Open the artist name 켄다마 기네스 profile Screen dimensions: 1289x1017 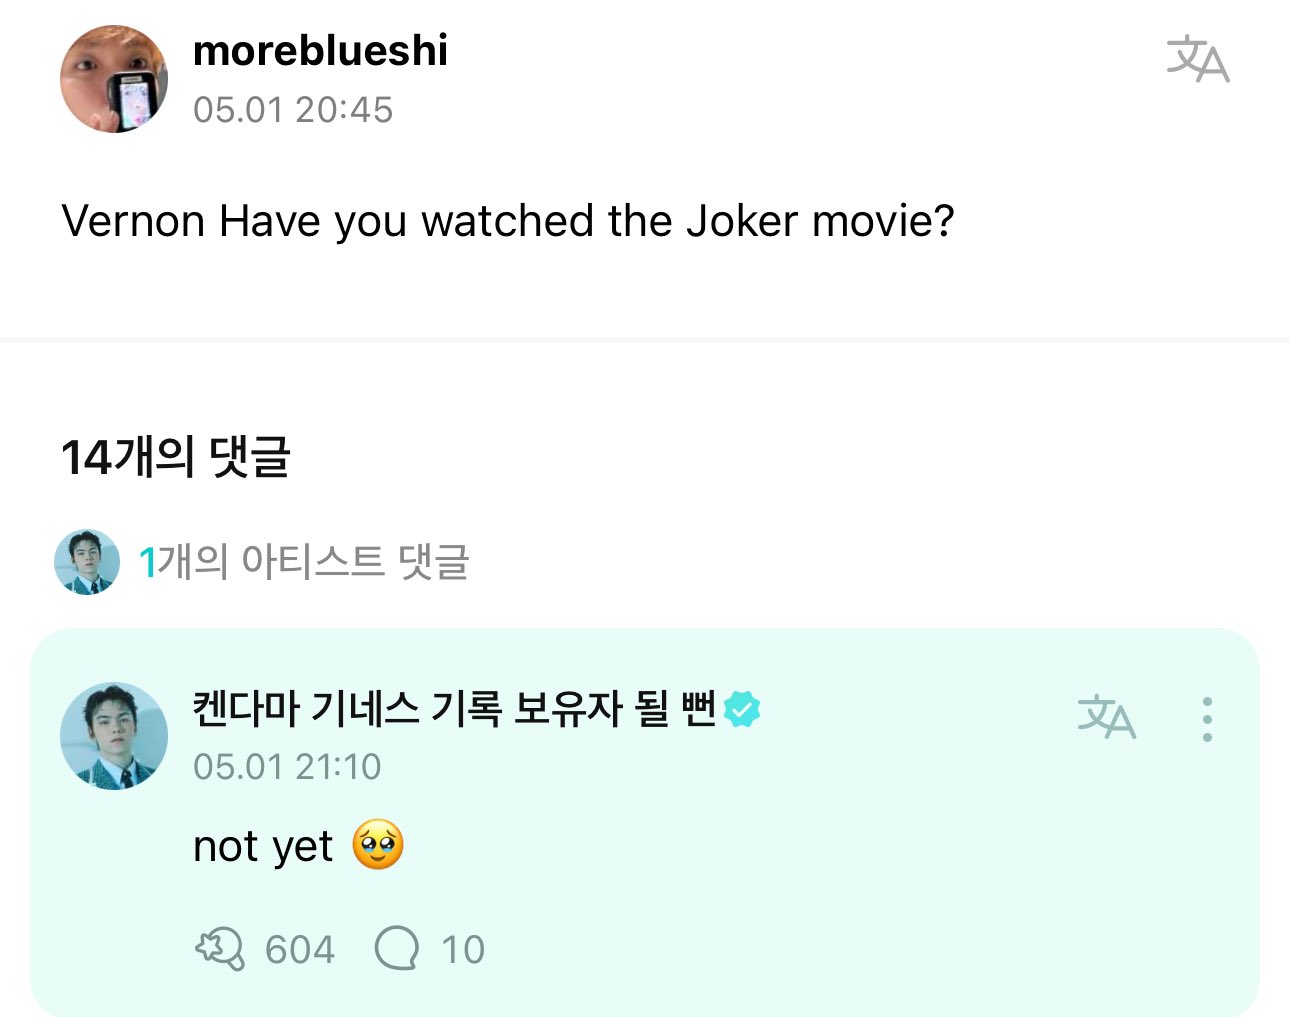(x=454, y=709)
